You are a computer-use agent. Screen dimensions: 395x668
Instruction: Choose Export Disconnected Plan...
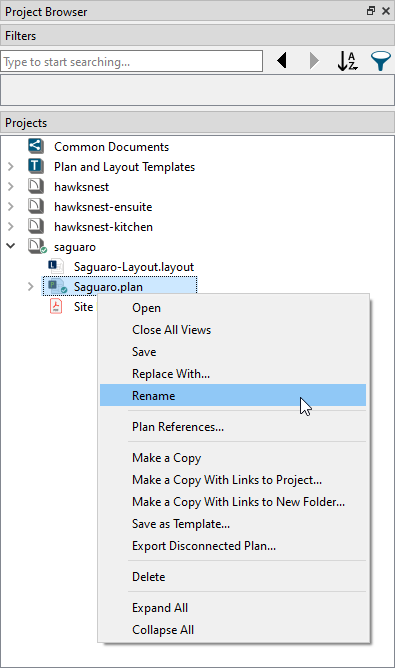[233, 546]
